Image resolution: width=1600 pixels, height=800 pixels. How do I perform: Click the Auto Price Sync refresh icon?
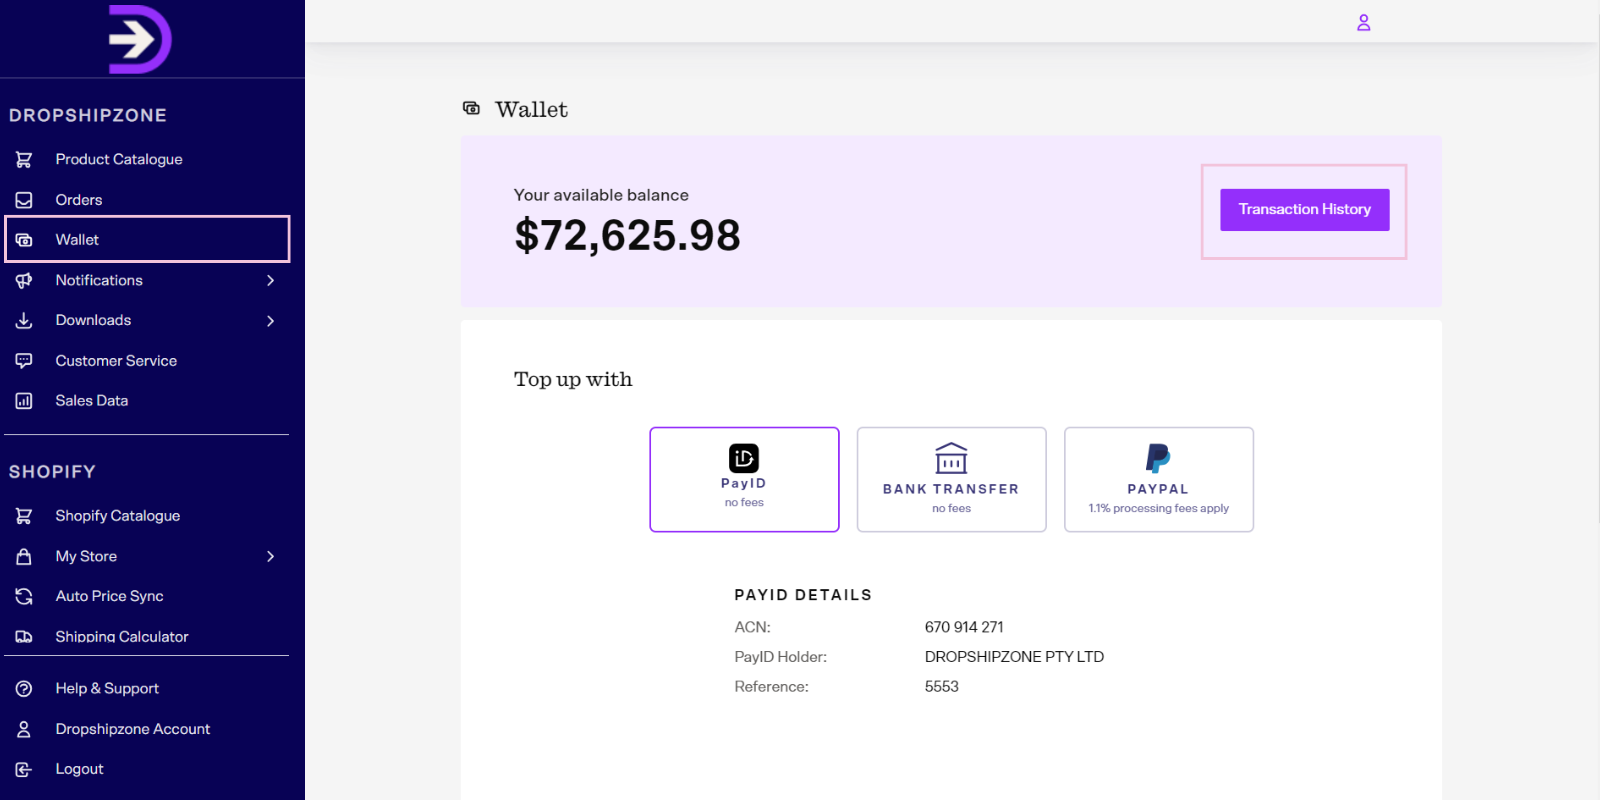point(24,596)
